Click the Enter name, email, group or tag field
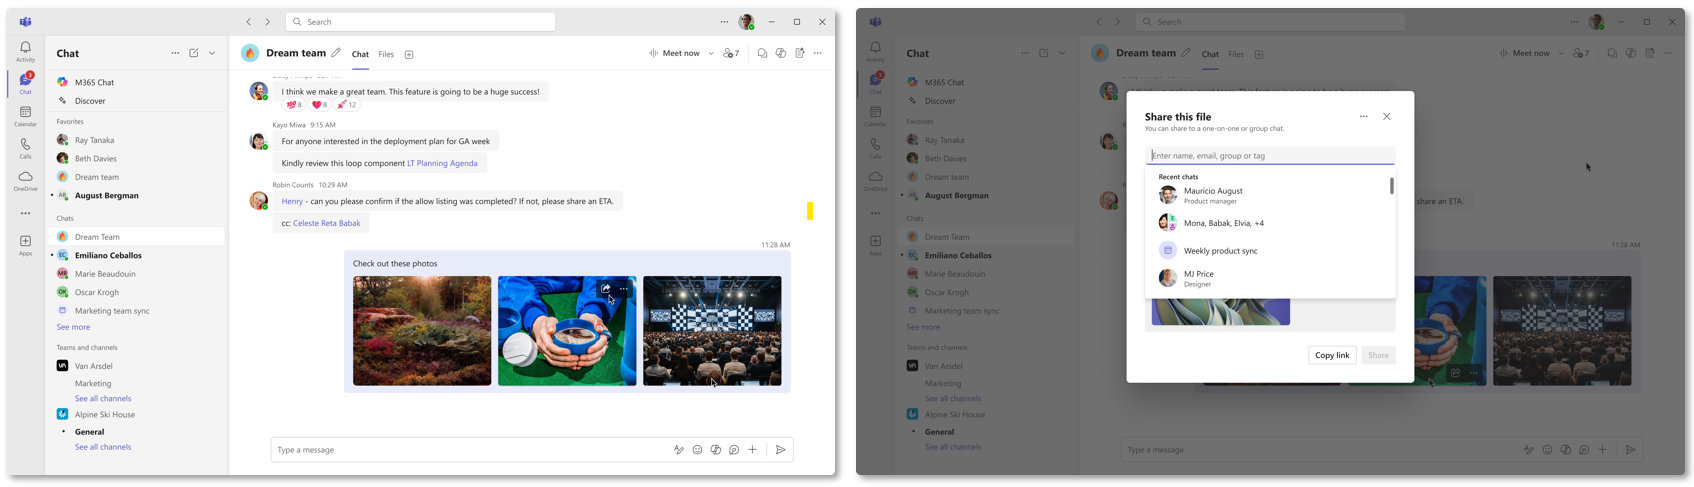Viewport: 1694px width, 487px height. [x=1270, y=156]
